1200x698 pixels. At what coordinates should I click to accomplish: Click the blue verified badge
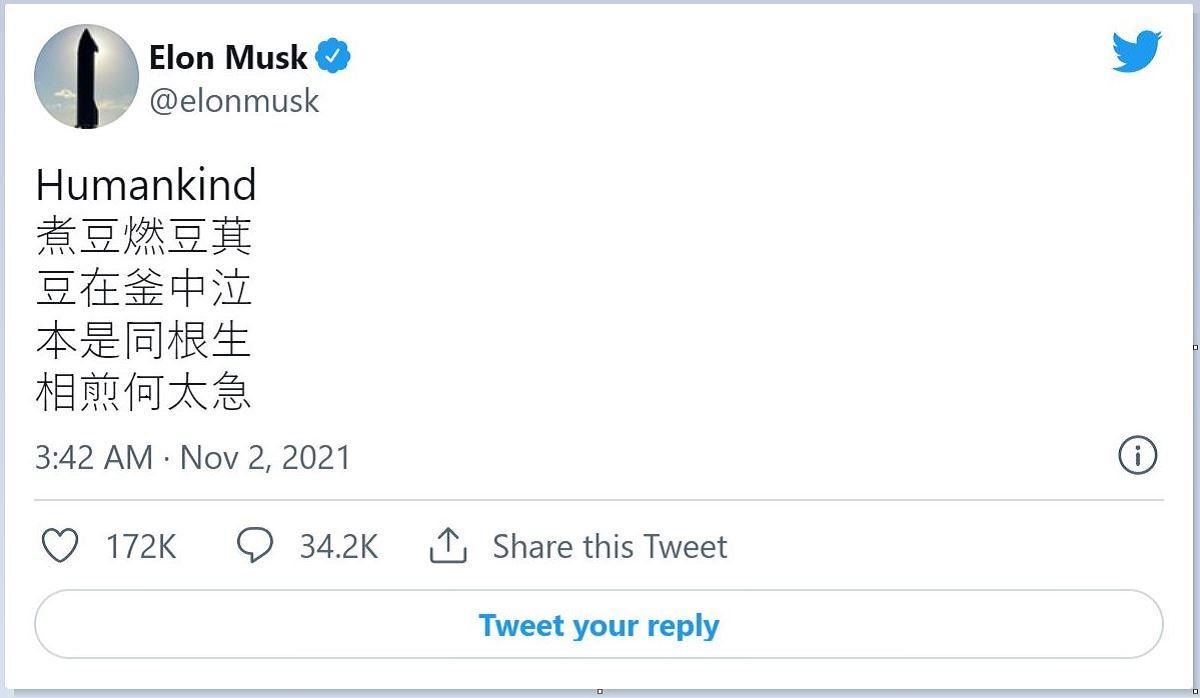click(x=333, y=57)
